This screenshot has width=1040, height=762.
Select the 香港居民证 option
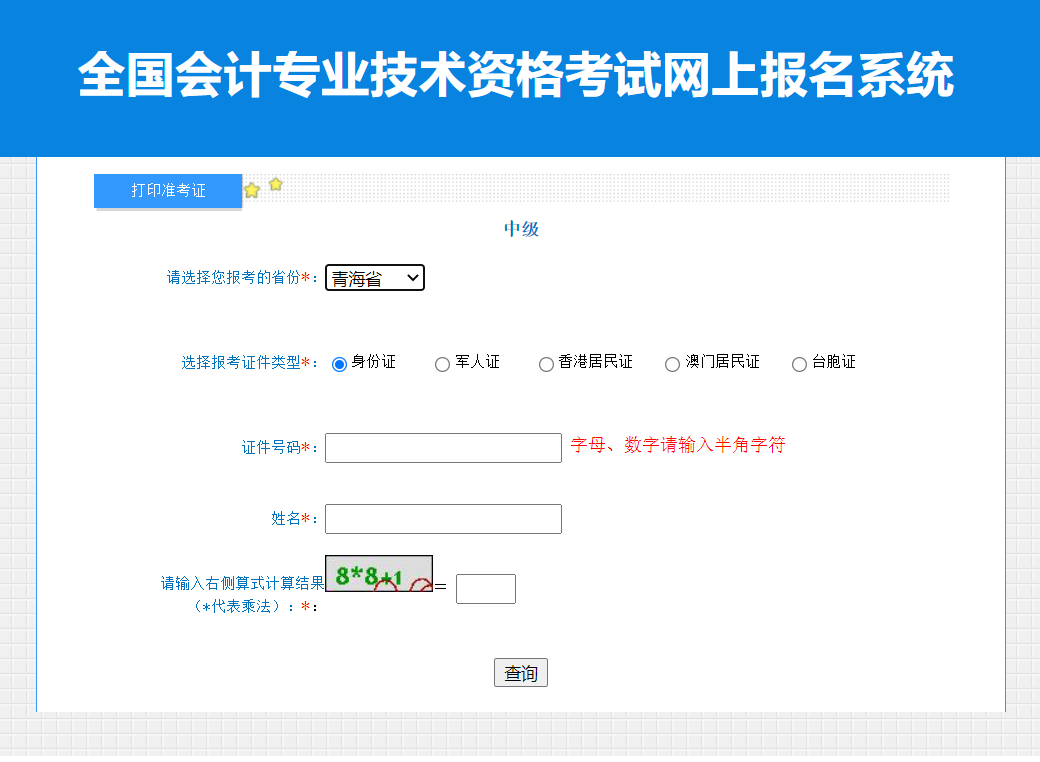pyautogui.click(x=546, y=364)
